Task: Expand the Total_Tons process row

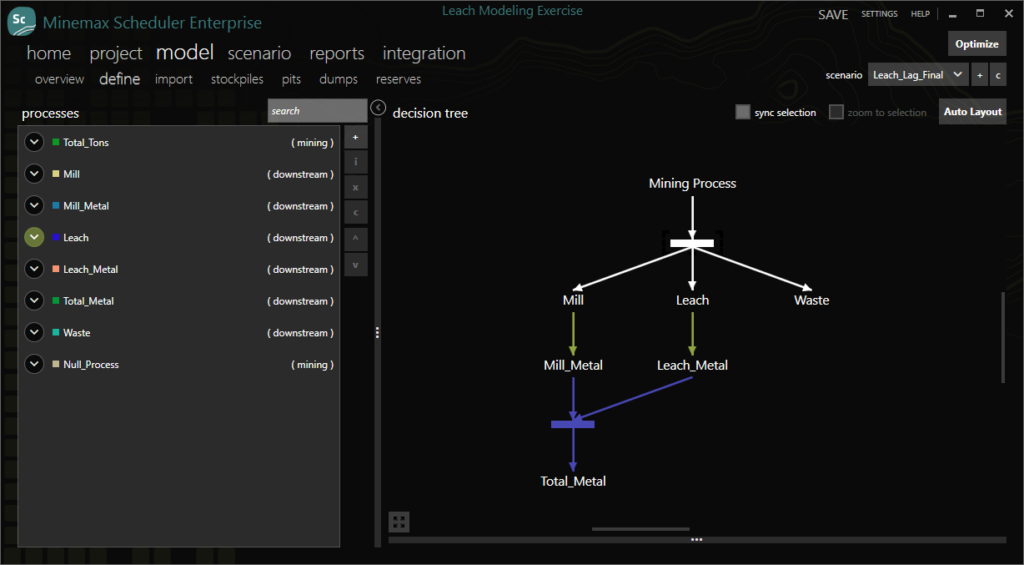Action: (34, 142)
